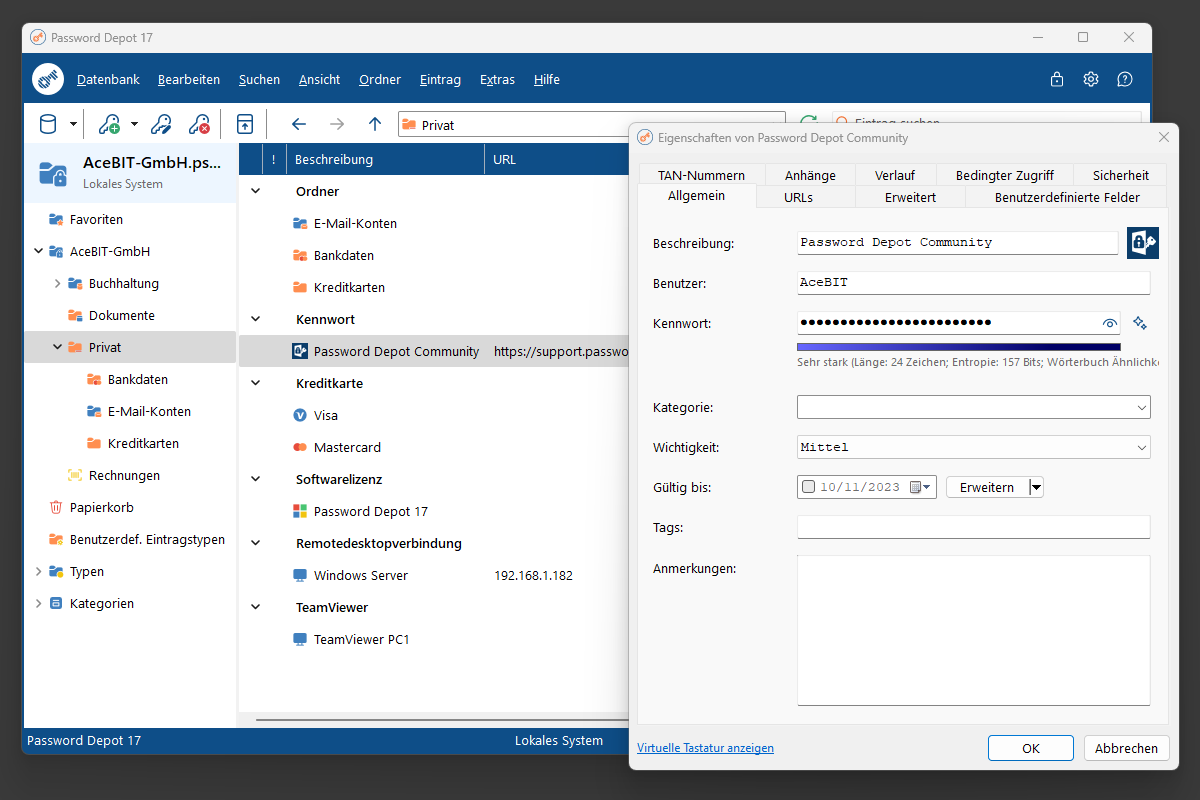Viewport: 1200px width, 800px height.
Task: Switch to the Sicherheit tab
Action: point(1120,174)
